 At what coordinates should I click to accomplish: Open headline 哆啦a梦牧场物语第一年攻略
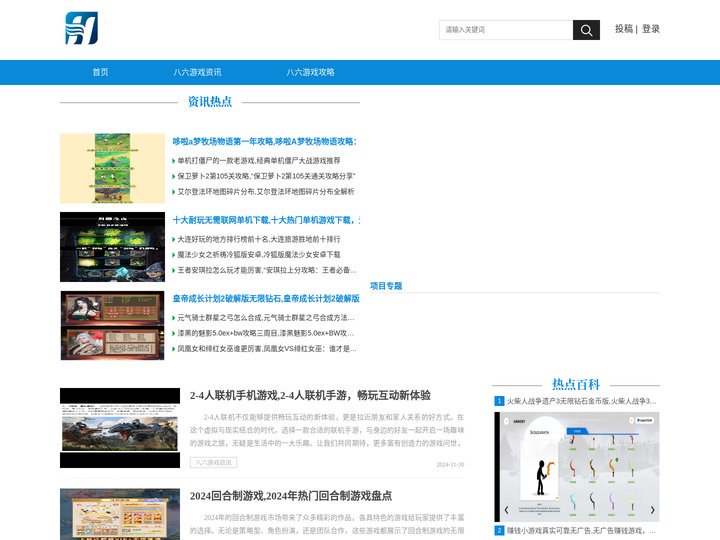point(264,141)
